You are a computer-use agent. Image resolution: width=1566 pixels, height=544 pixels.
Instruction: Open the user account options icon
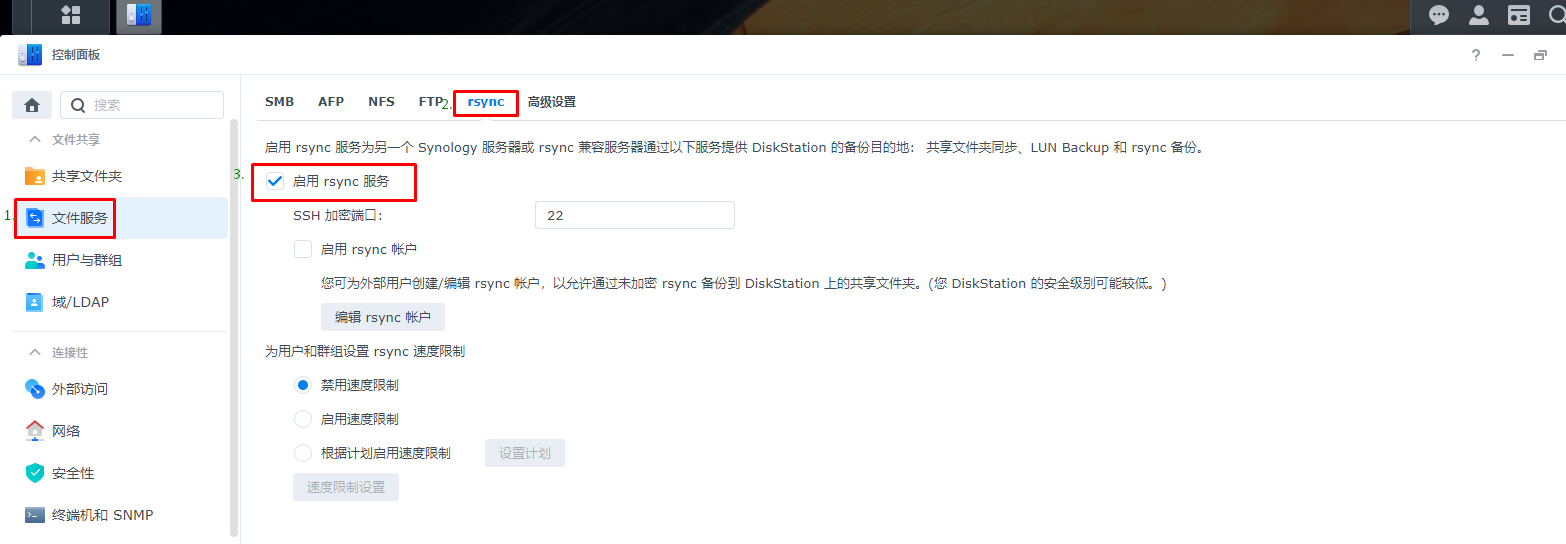[1479, 15]
